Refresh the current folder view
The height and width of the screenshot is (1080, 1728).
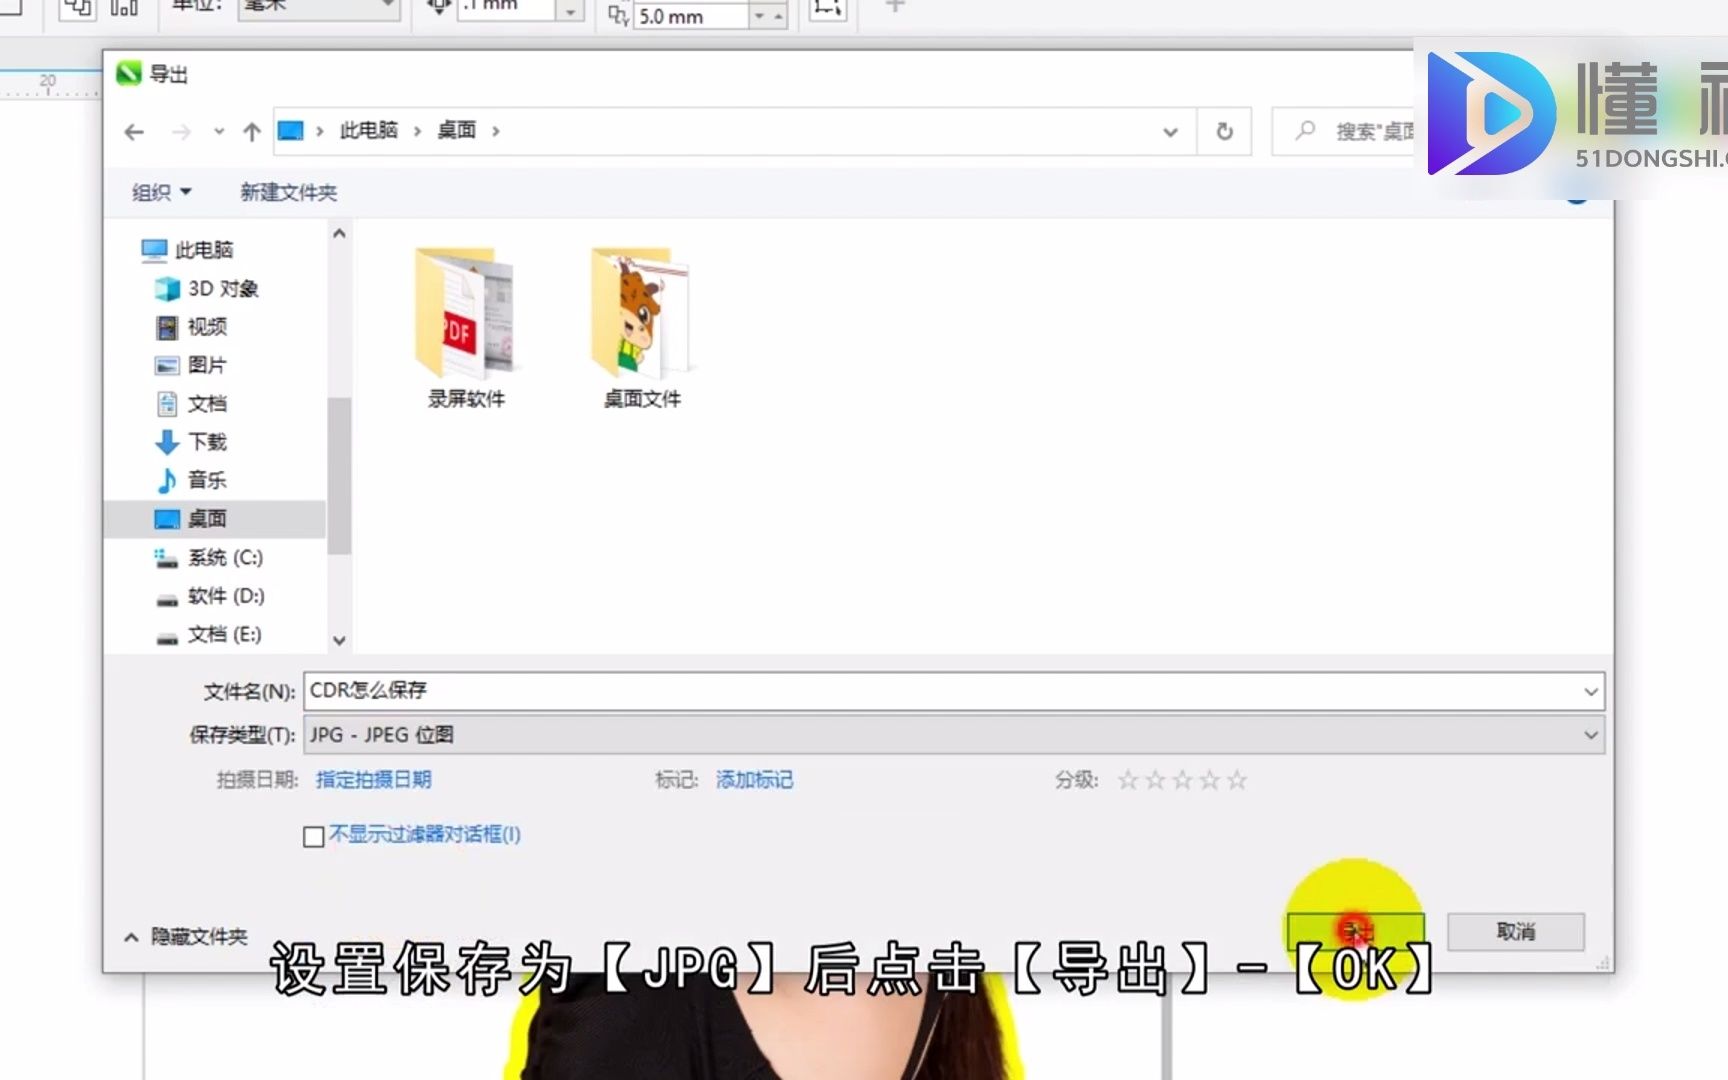(x=1224, y=131)
